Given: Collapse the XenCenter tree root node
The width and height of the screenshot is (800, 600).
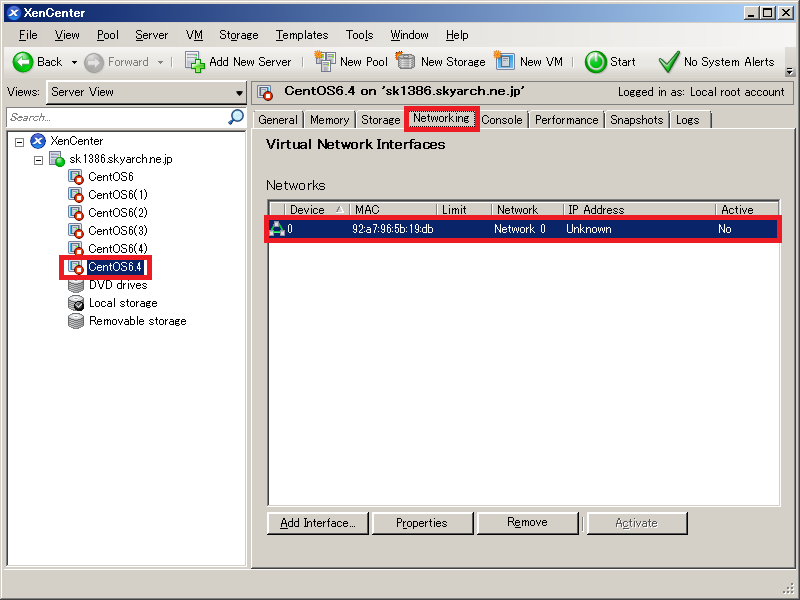Looking at the screenshot, I should click(19, 142).
